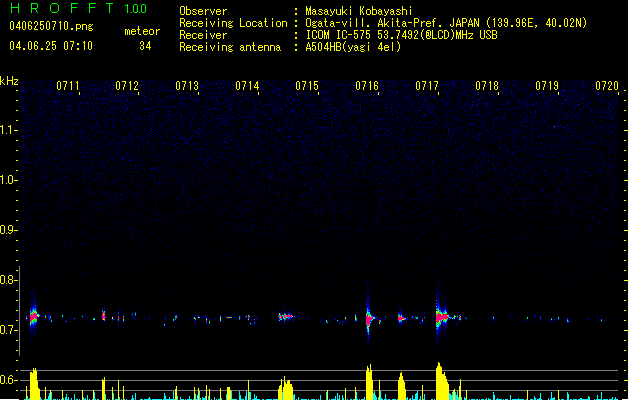Viewport: 629px width, 400px height.
Task: Click the meteor echo just before 0711
Action: (33, 316)
